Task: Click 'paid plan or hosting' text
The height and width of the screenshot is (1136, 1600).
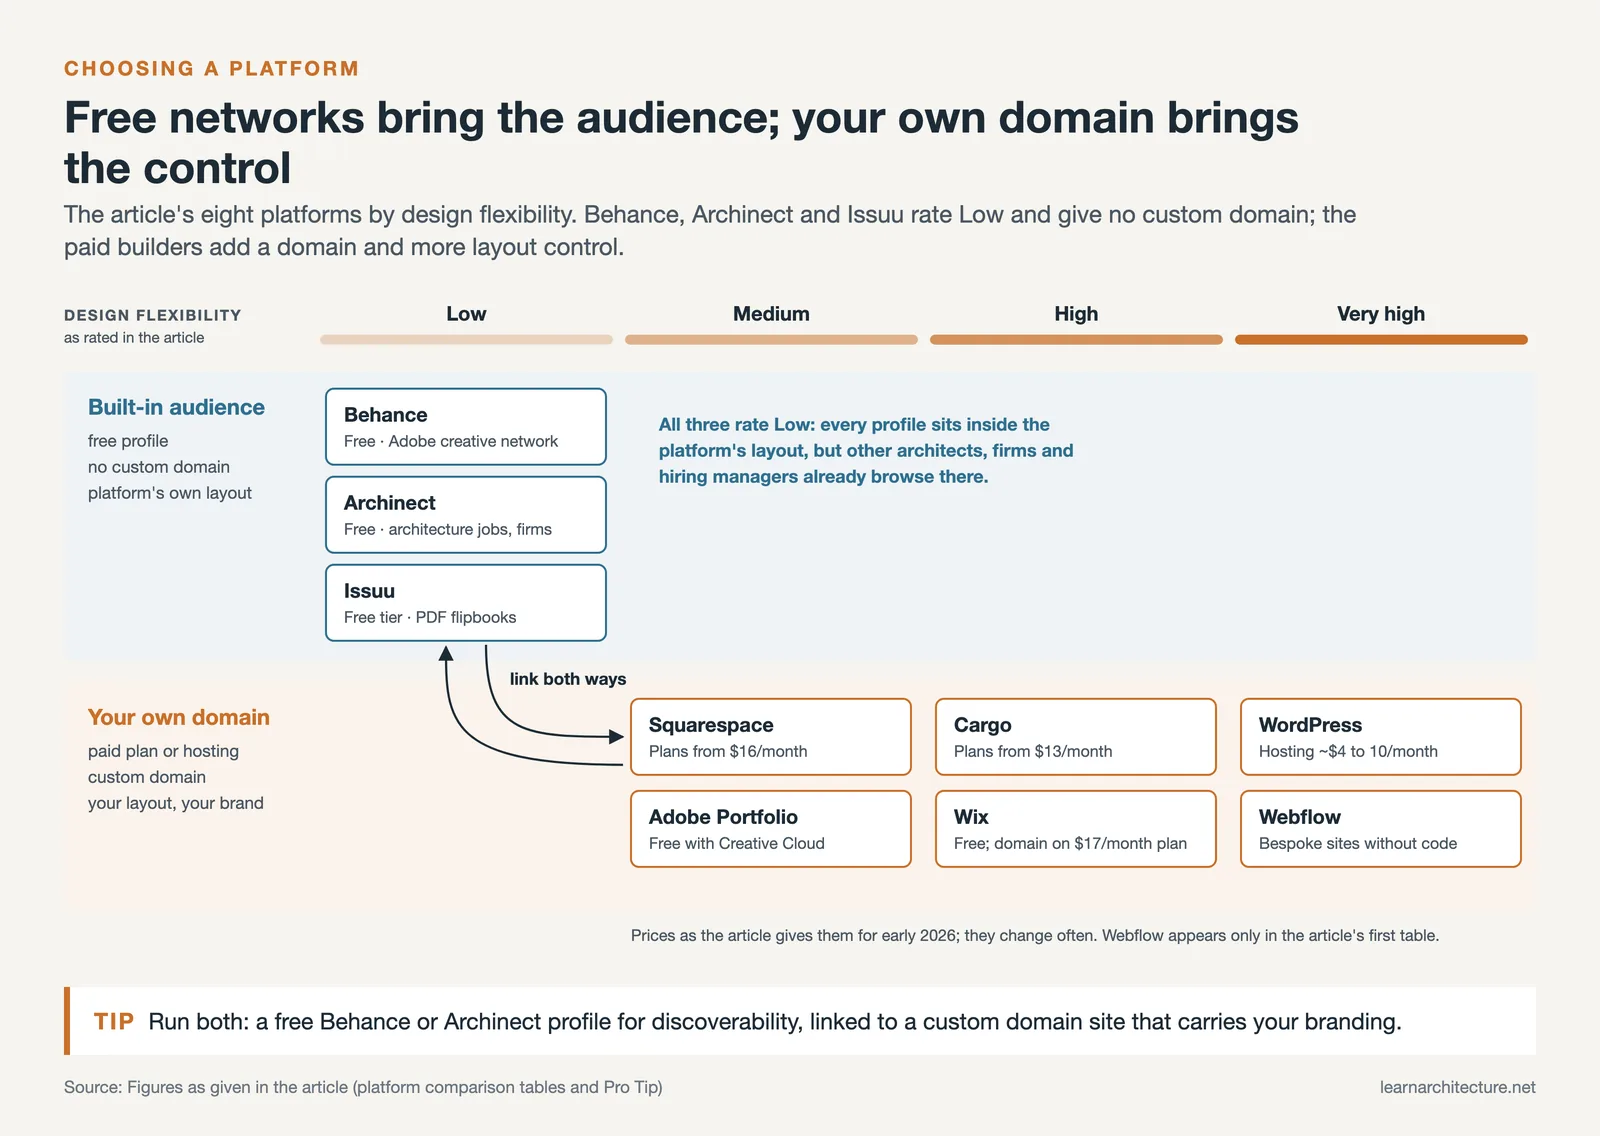Action: click(x=163, y=751)
